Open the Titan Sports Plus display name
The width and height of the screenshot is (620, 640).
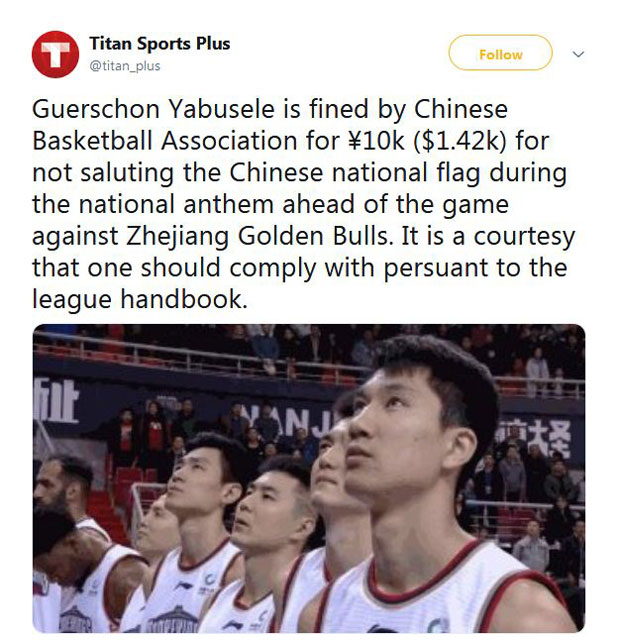tap(160, 44)
